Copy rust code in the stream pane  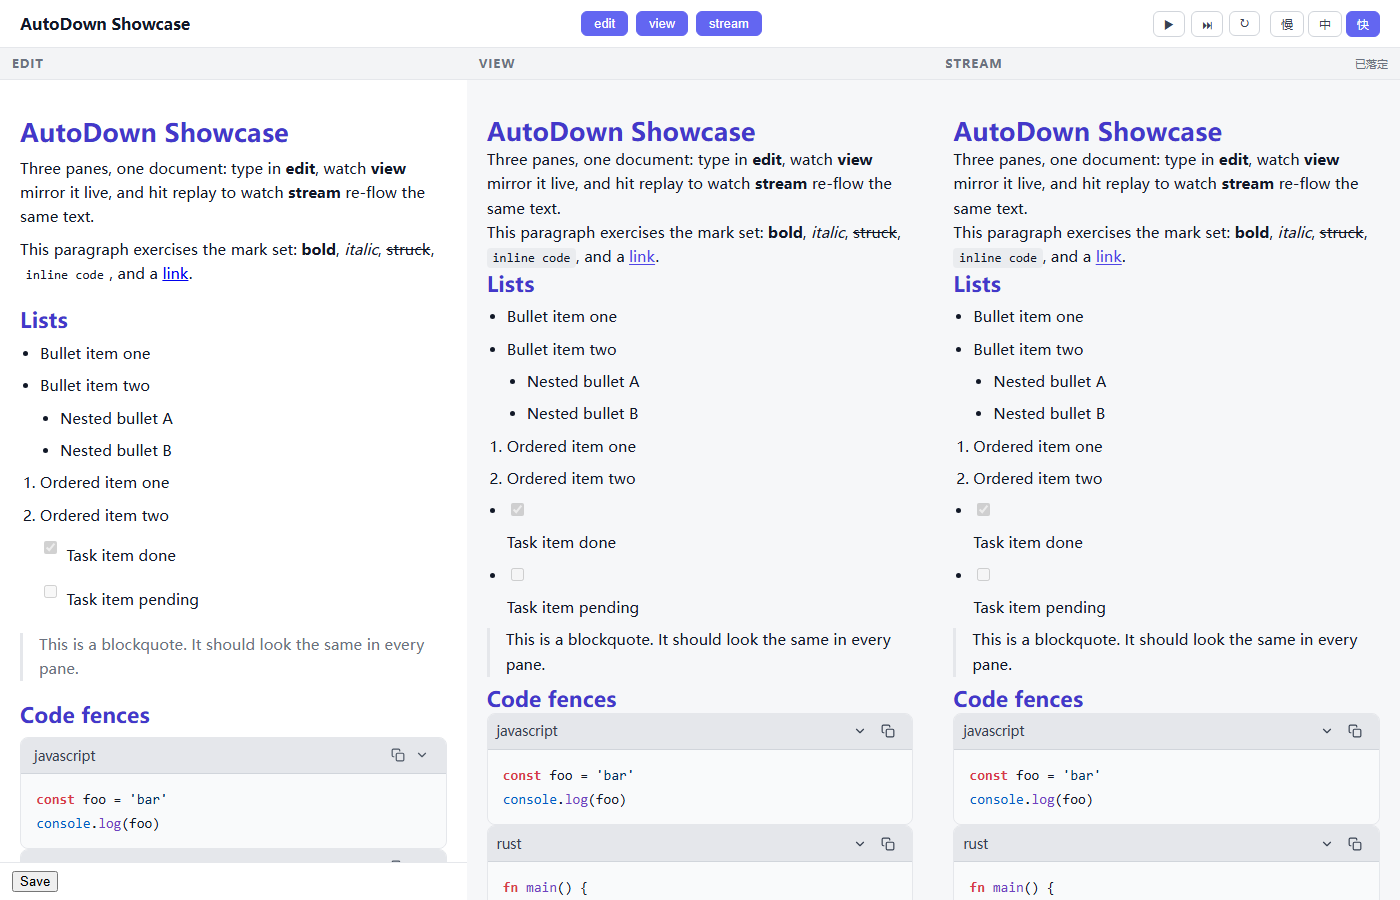point(1355,844)
